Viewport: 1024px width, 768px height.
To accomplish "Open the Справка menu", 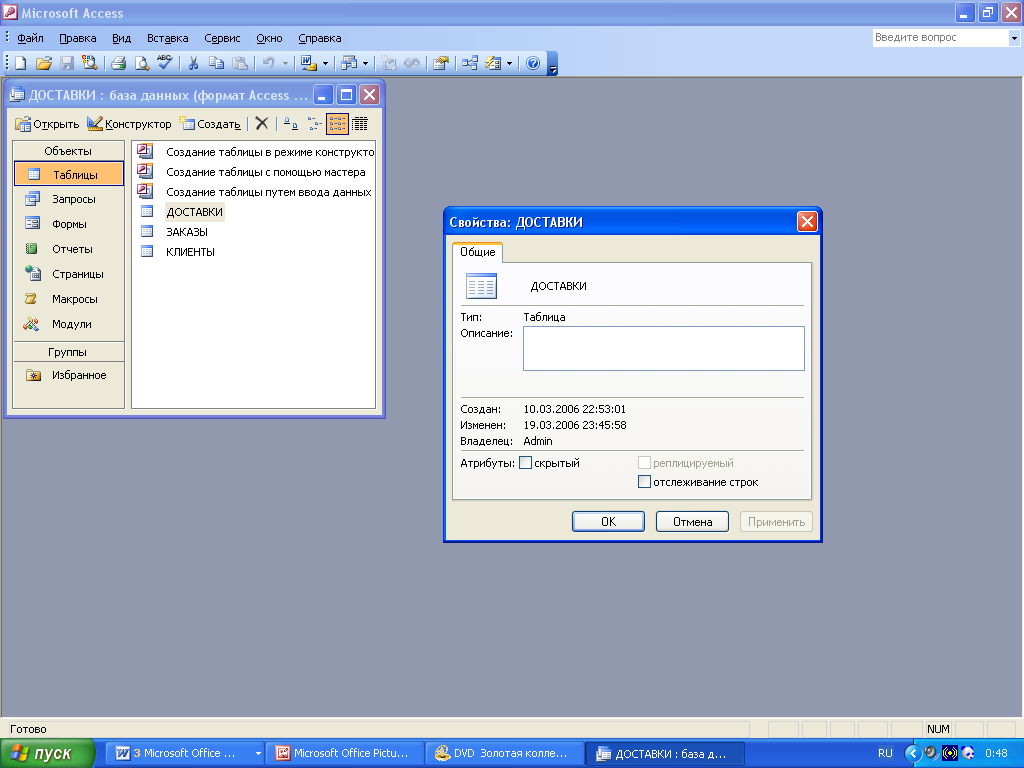I will [x=320, y=38].
